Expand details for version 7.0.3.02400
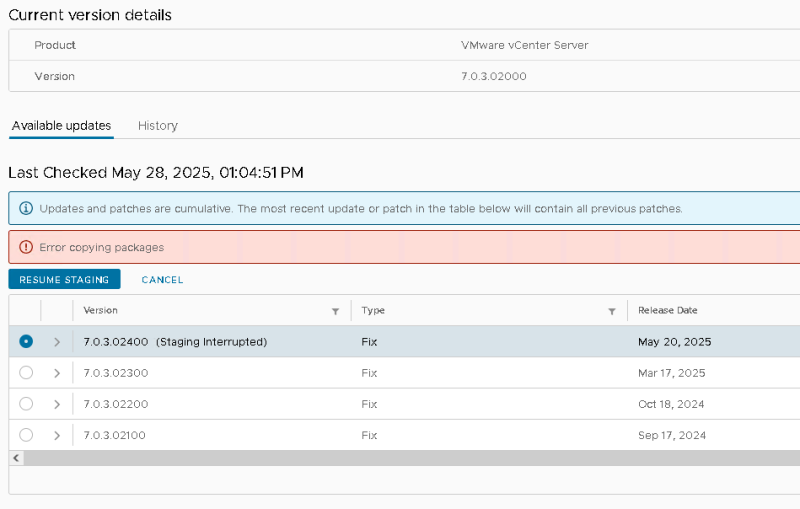Viewport: 800px width, 509px height. pos(57,342)
